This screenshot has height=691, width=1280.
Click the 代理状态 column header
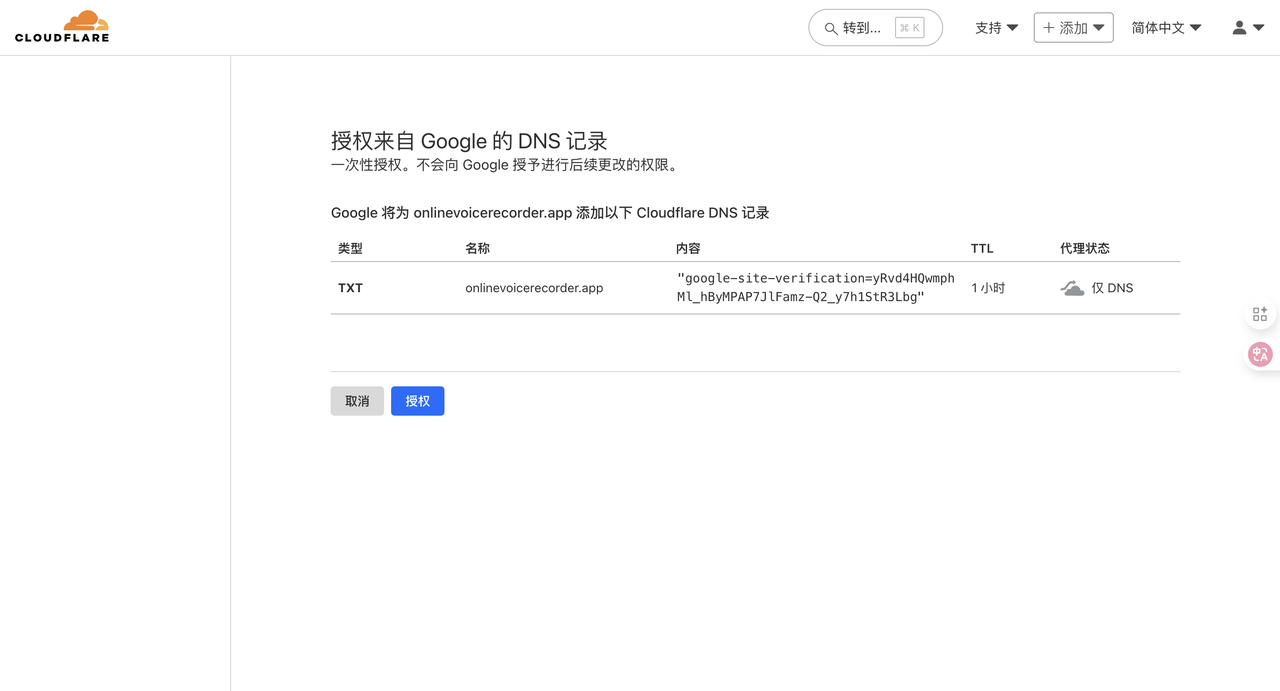pos(1085,248)
